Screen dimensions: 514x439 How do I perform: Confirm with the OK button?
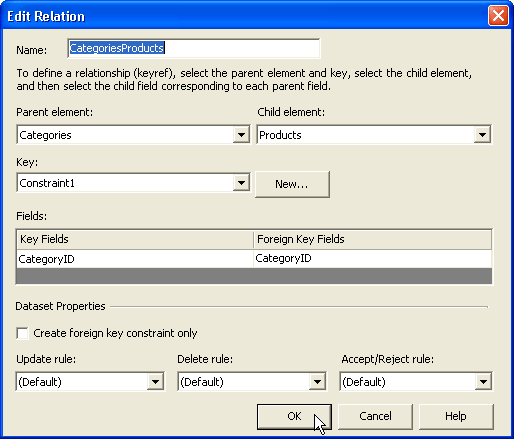[x=294, y=417]
